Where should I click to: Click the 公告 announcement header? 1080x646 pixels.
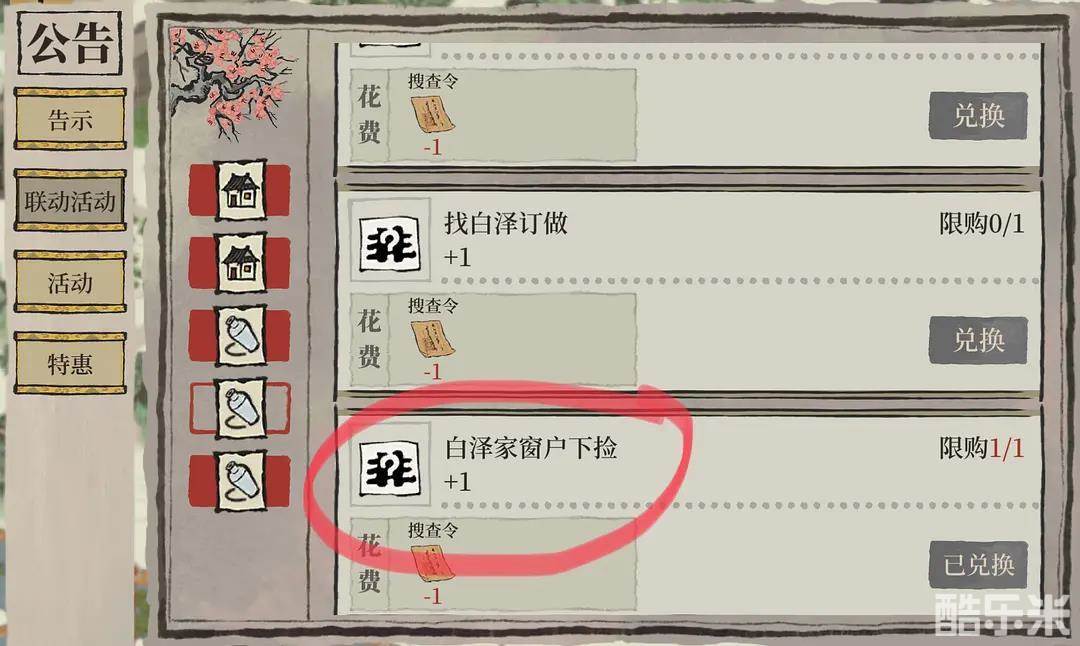[70, 43]
